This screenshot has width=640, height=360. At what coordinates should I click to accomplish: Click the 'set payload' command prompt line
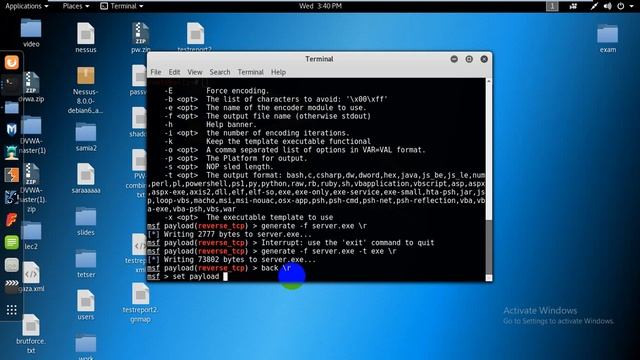(x=187, y=277)
